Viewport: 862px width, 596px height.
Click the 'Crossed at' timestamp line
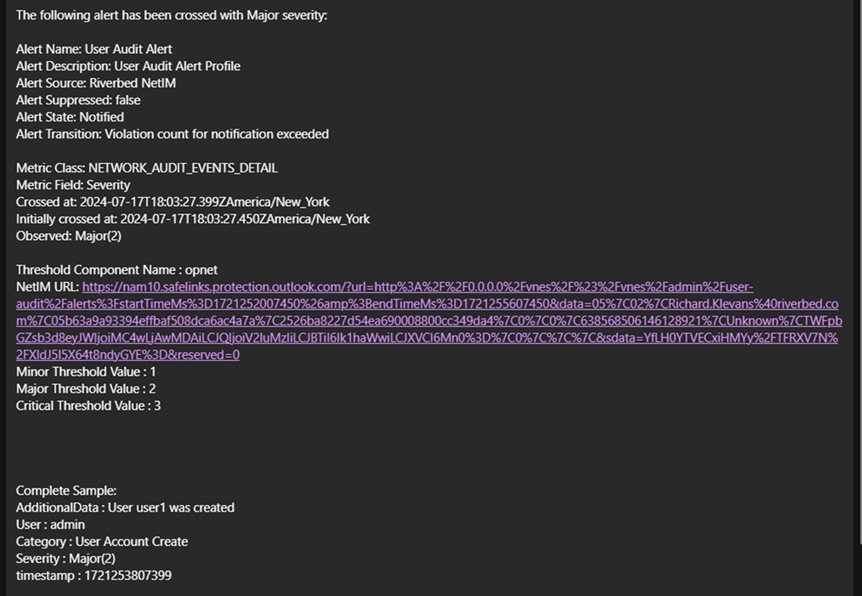point(172,202)
